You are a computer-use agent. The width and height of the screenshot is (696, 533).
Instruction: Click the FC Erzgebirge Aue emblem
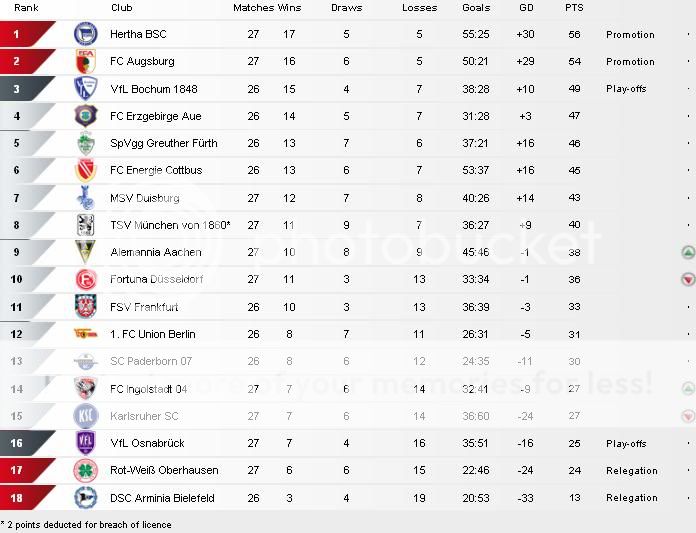click(86, 116)
